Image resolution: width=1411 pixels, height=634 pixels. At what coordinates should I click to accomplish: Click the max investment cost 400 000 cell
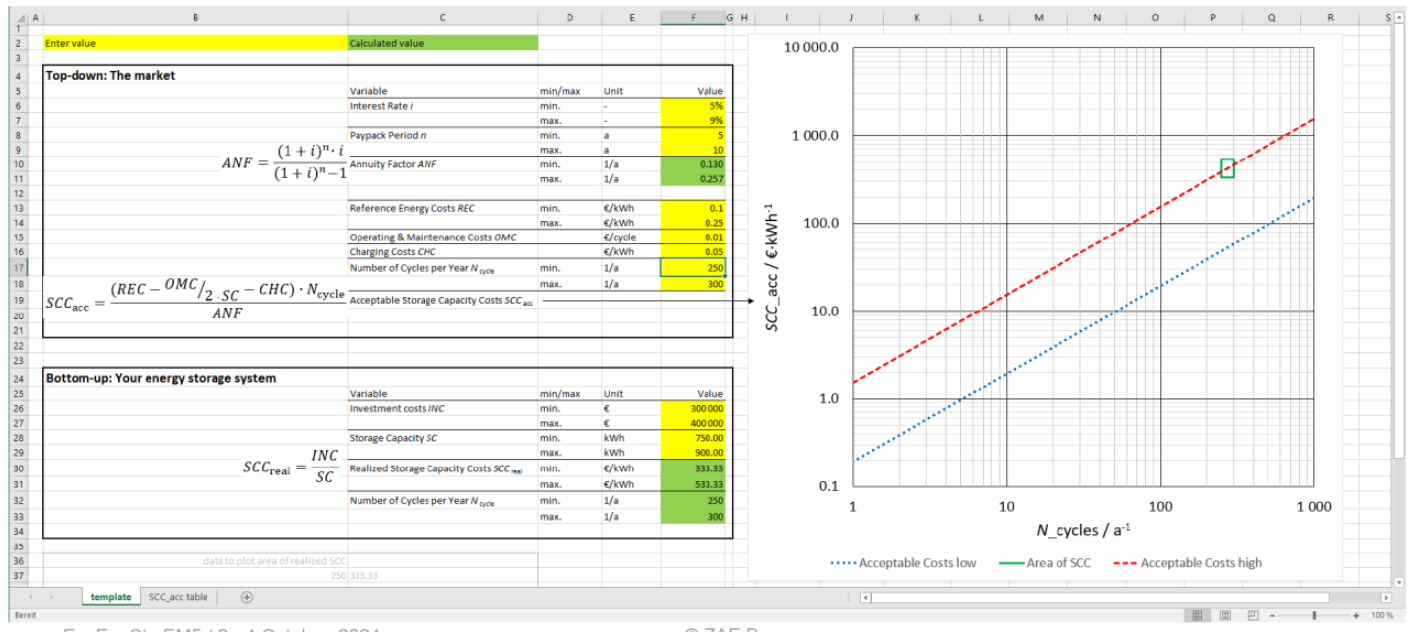tap(693, 423)
